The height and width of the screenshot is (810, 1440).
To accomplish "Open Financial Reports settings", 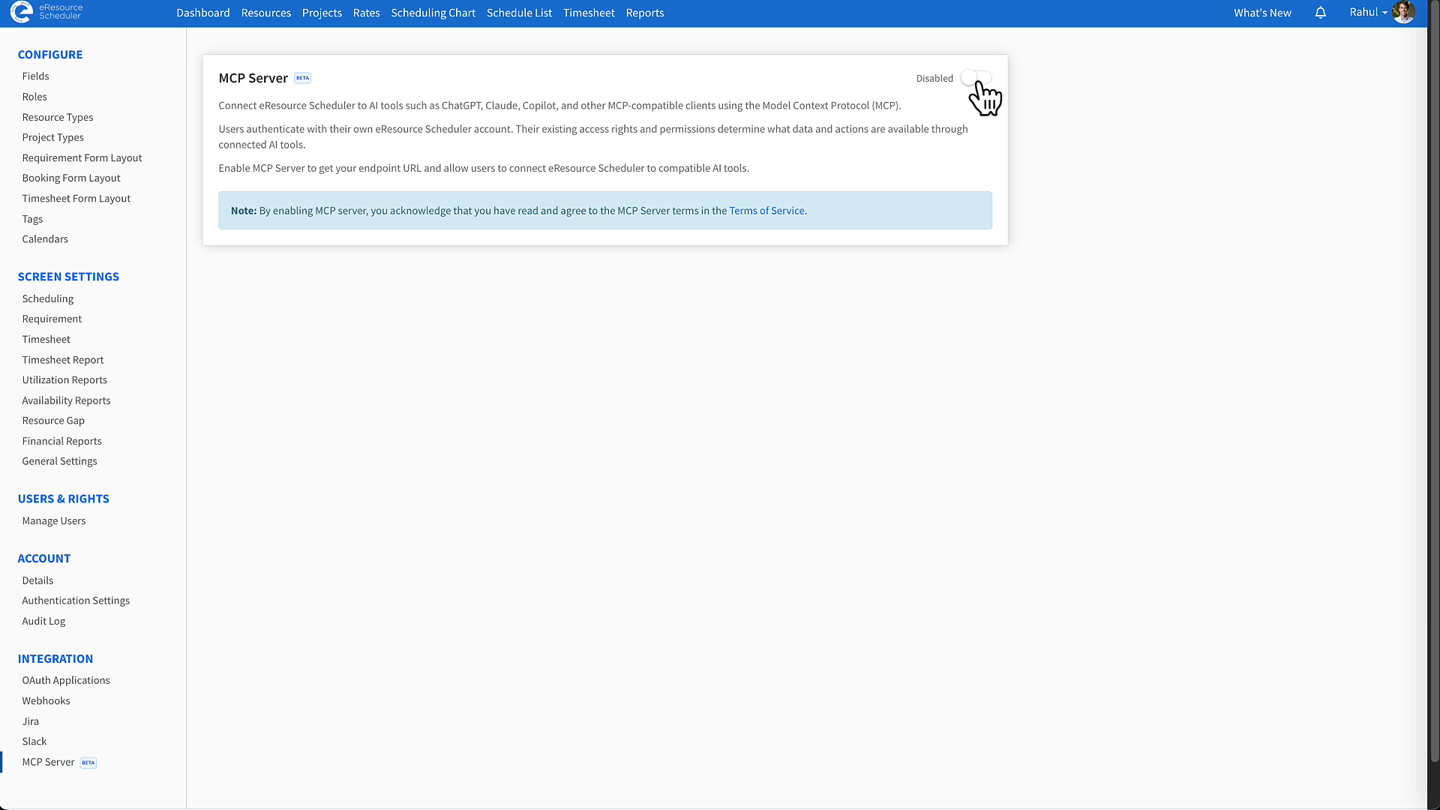I will click(x=62, y=441).
